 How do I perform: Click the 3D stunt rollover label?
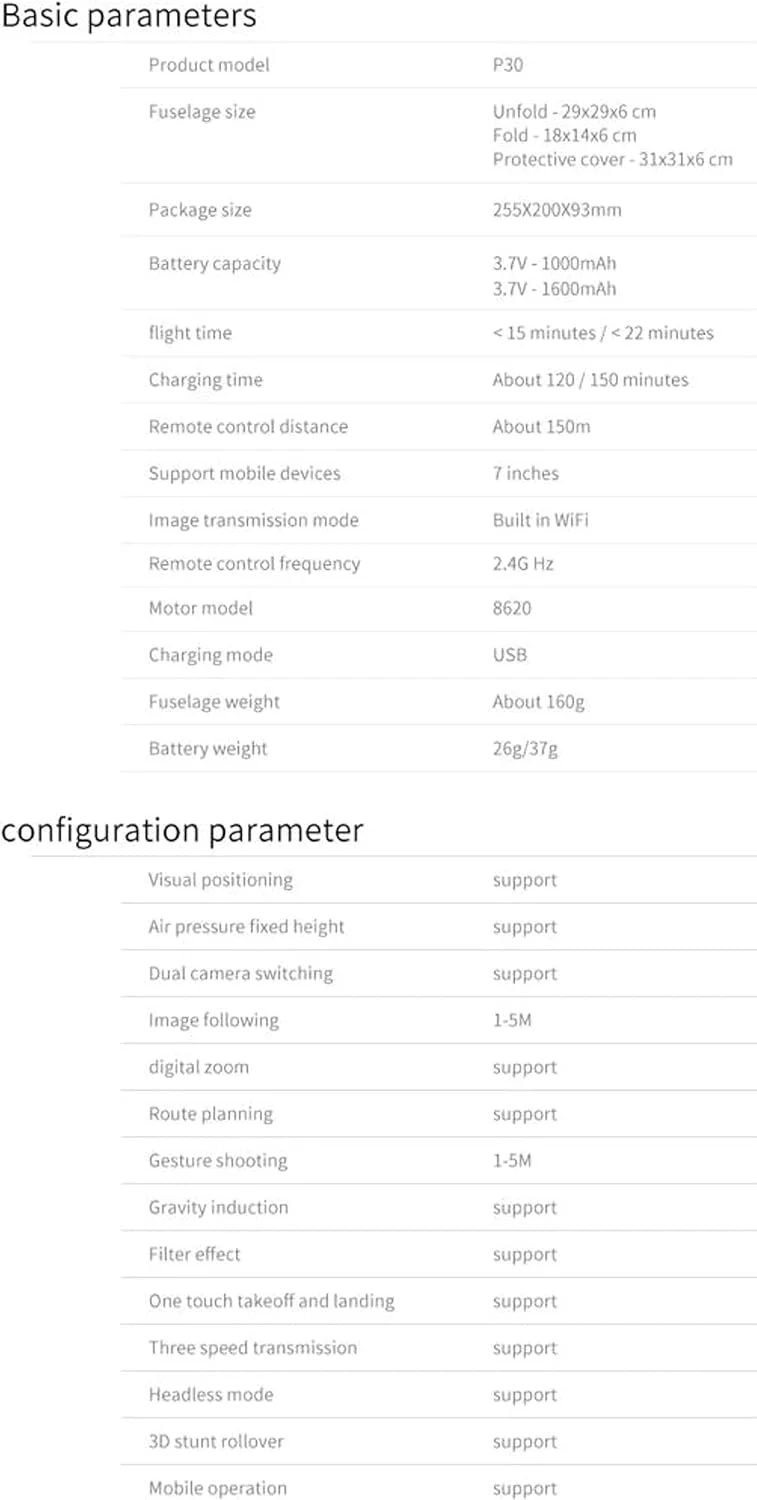216,1442
